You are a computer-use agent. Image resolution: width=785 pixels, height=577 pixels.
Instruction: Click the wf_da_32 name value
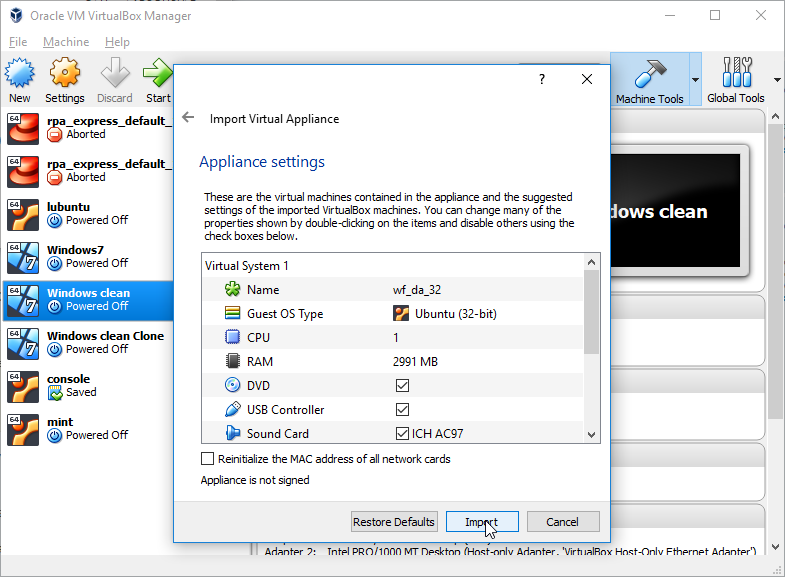point(417,290)
